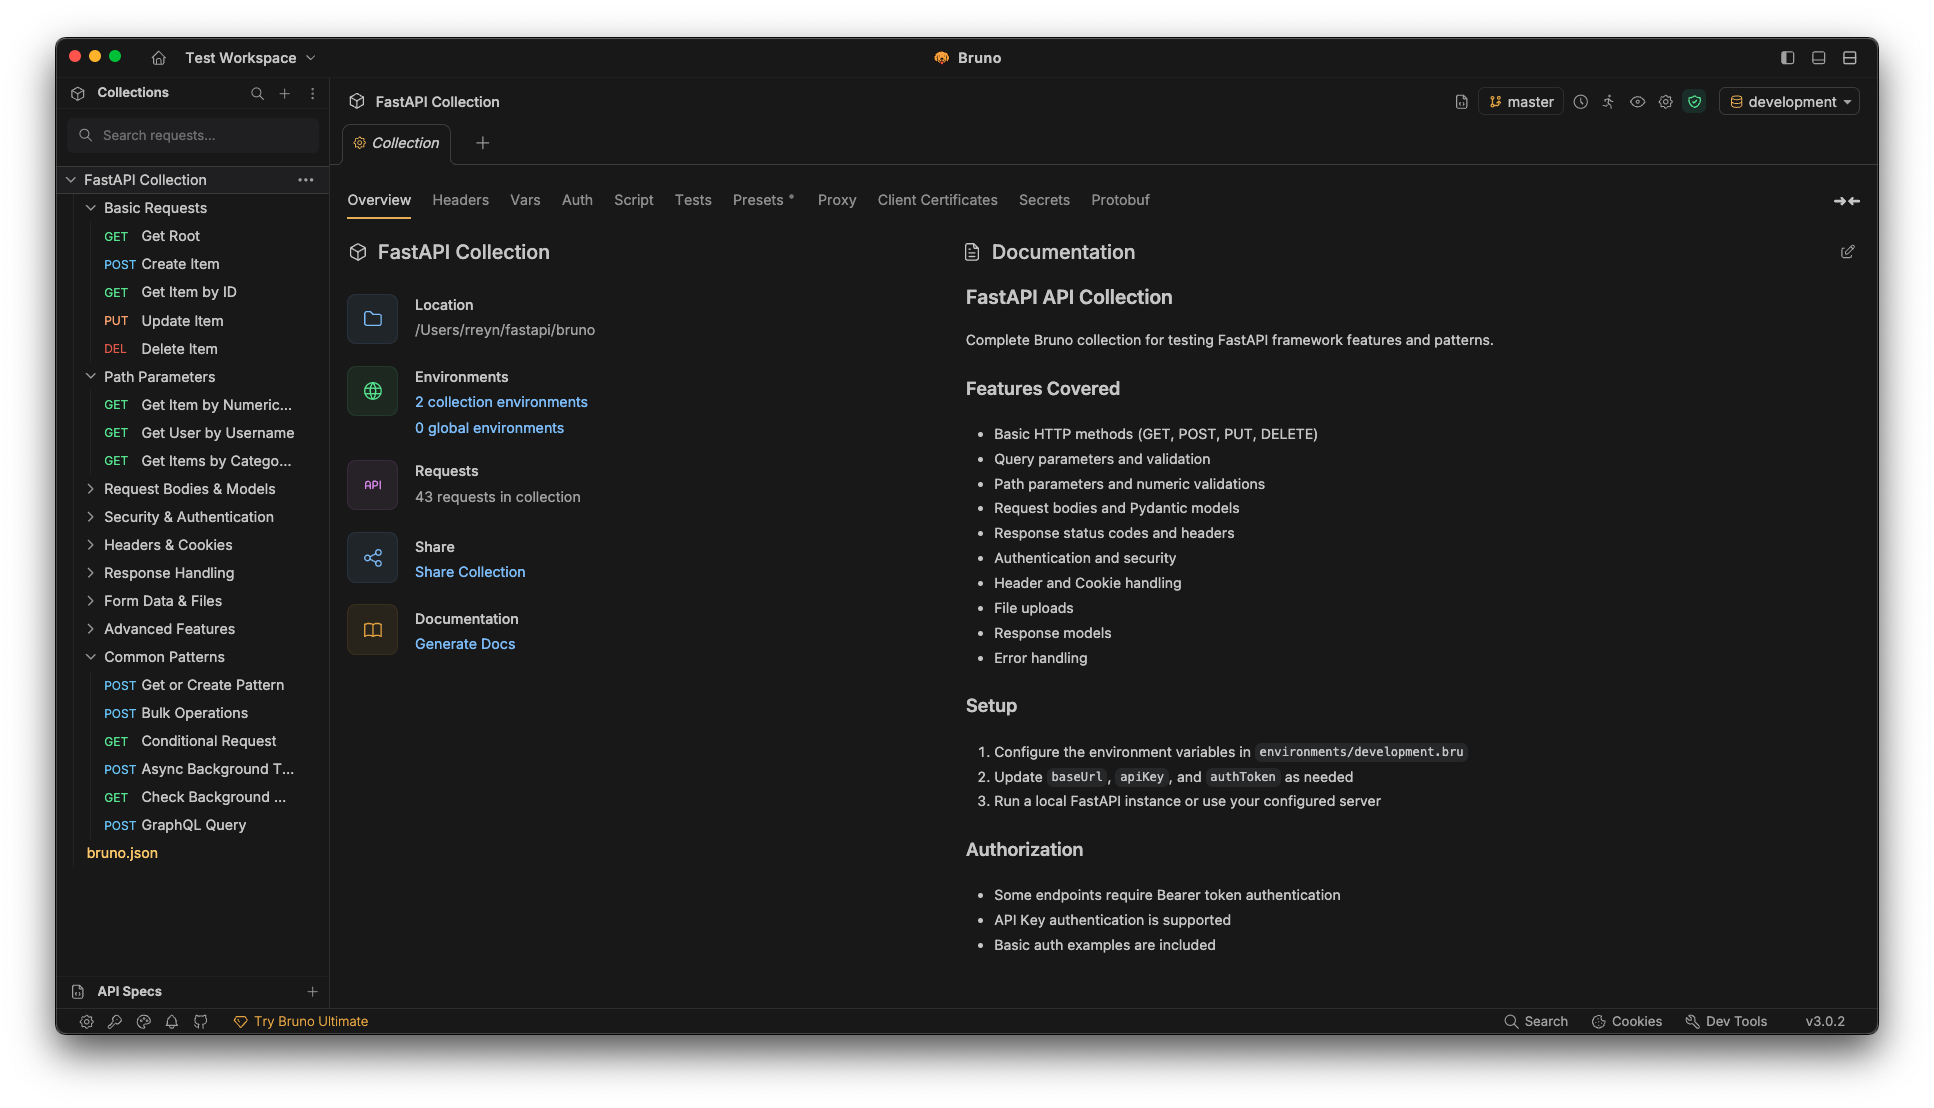The width and height of the screenshot is (1934, 1108).
Task: Open the Test Workspace switcher dropdown
Action: click(250, 58)
